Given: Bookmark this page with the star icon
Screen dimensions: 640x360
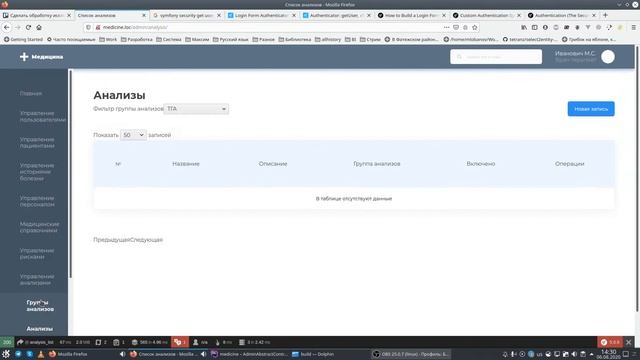Looking at the screenshot, I should [x=475, y=27].
